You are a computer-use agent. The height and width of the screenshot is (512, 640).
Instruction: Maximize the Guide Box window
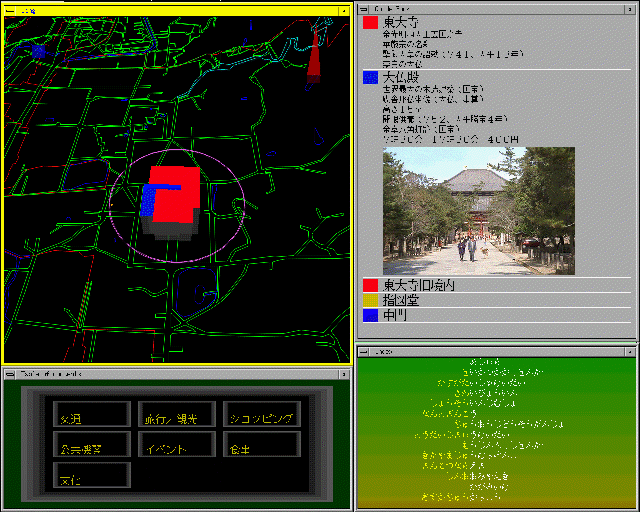[629, 9]
